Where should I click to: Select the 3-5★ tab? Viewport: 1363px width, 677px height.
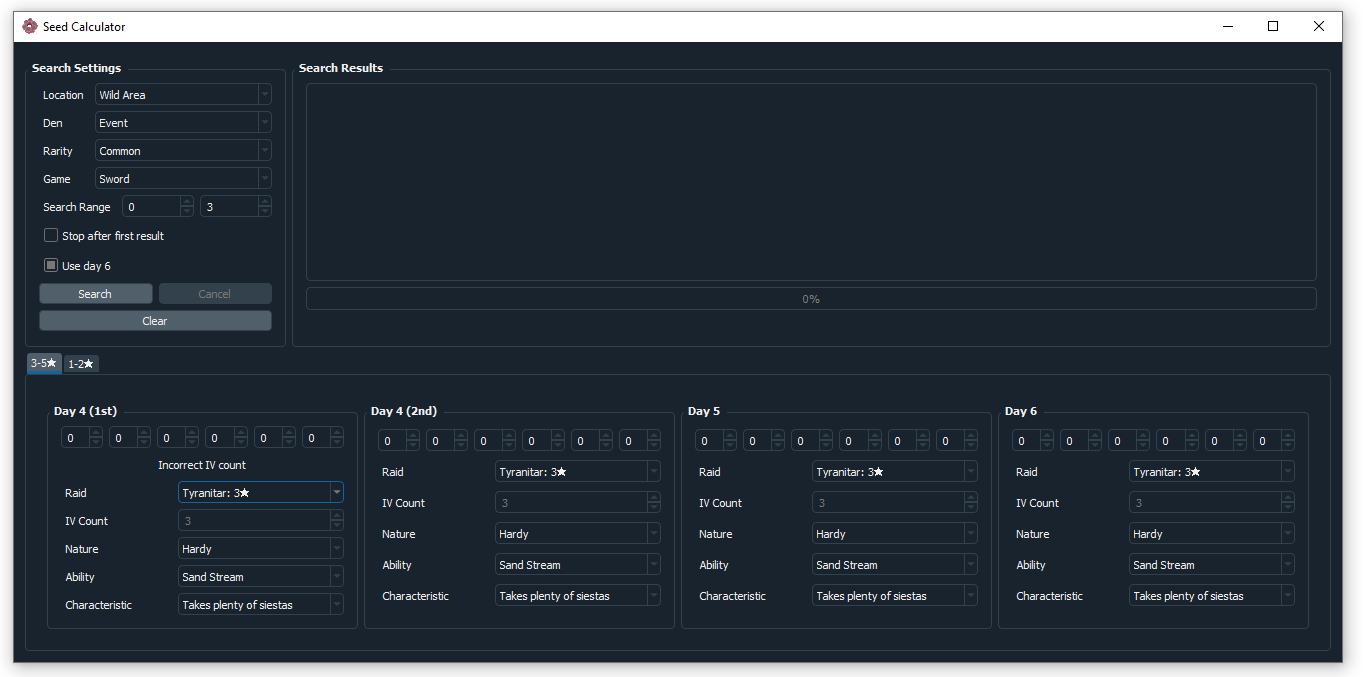[44, 364]
